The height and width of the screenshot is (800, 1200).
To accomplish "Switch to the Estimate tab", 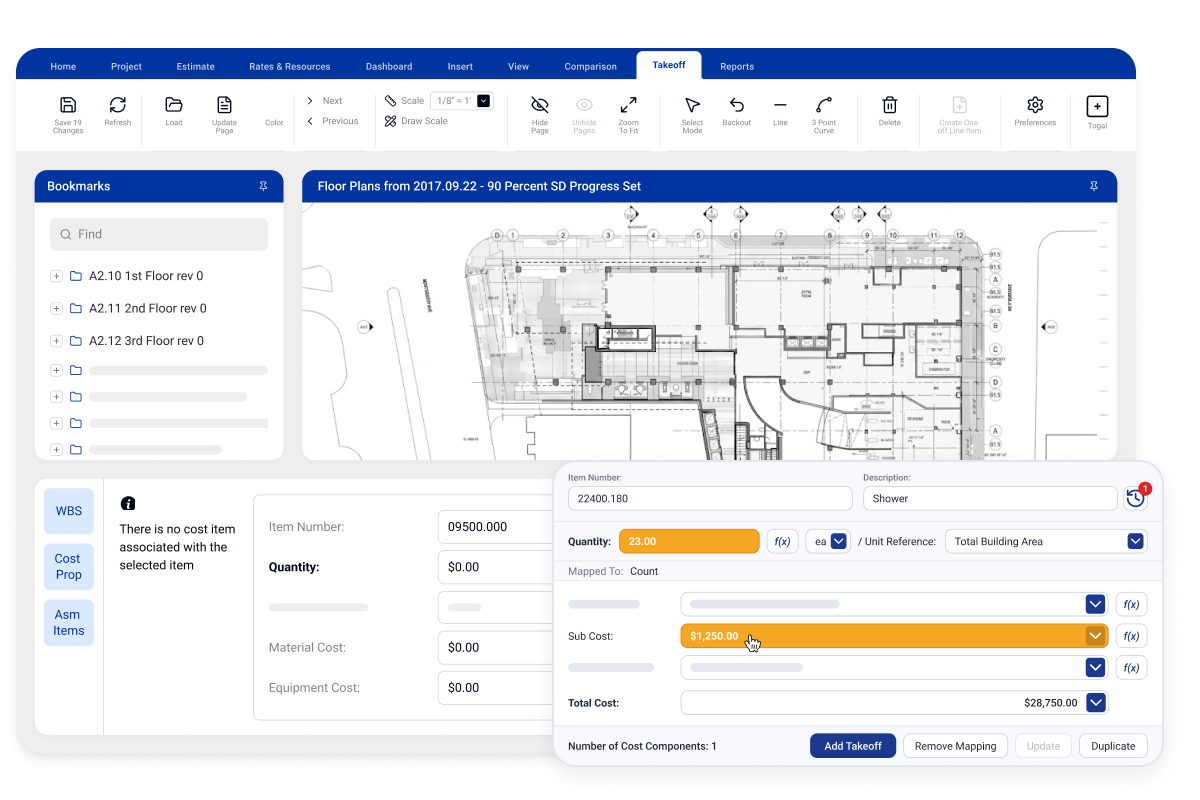I will (x=196, y=67).
